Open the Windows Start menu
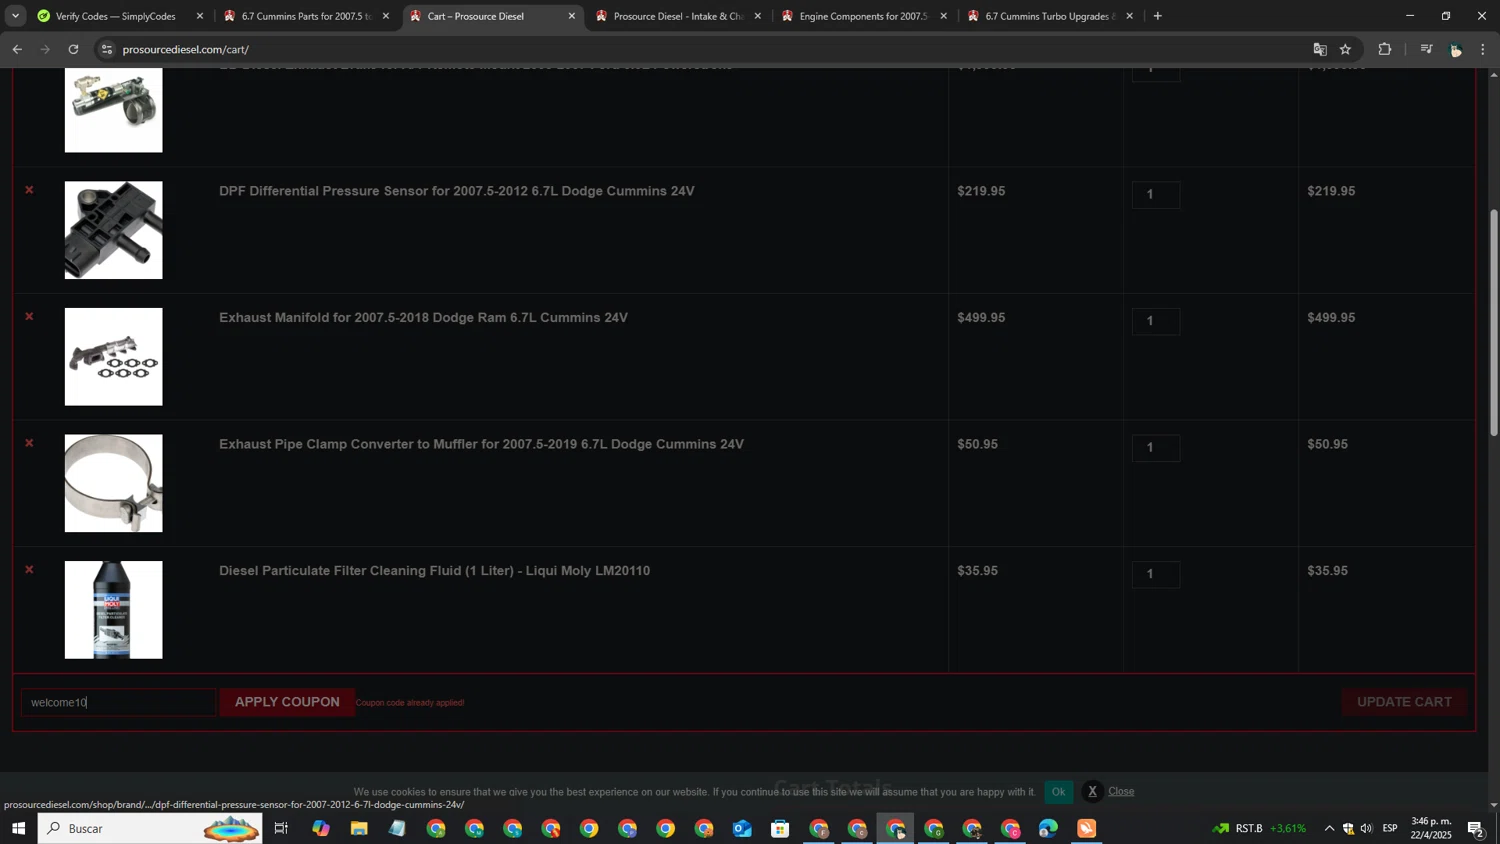This screenshot has height=844, width=1500. tap(18, 828)
